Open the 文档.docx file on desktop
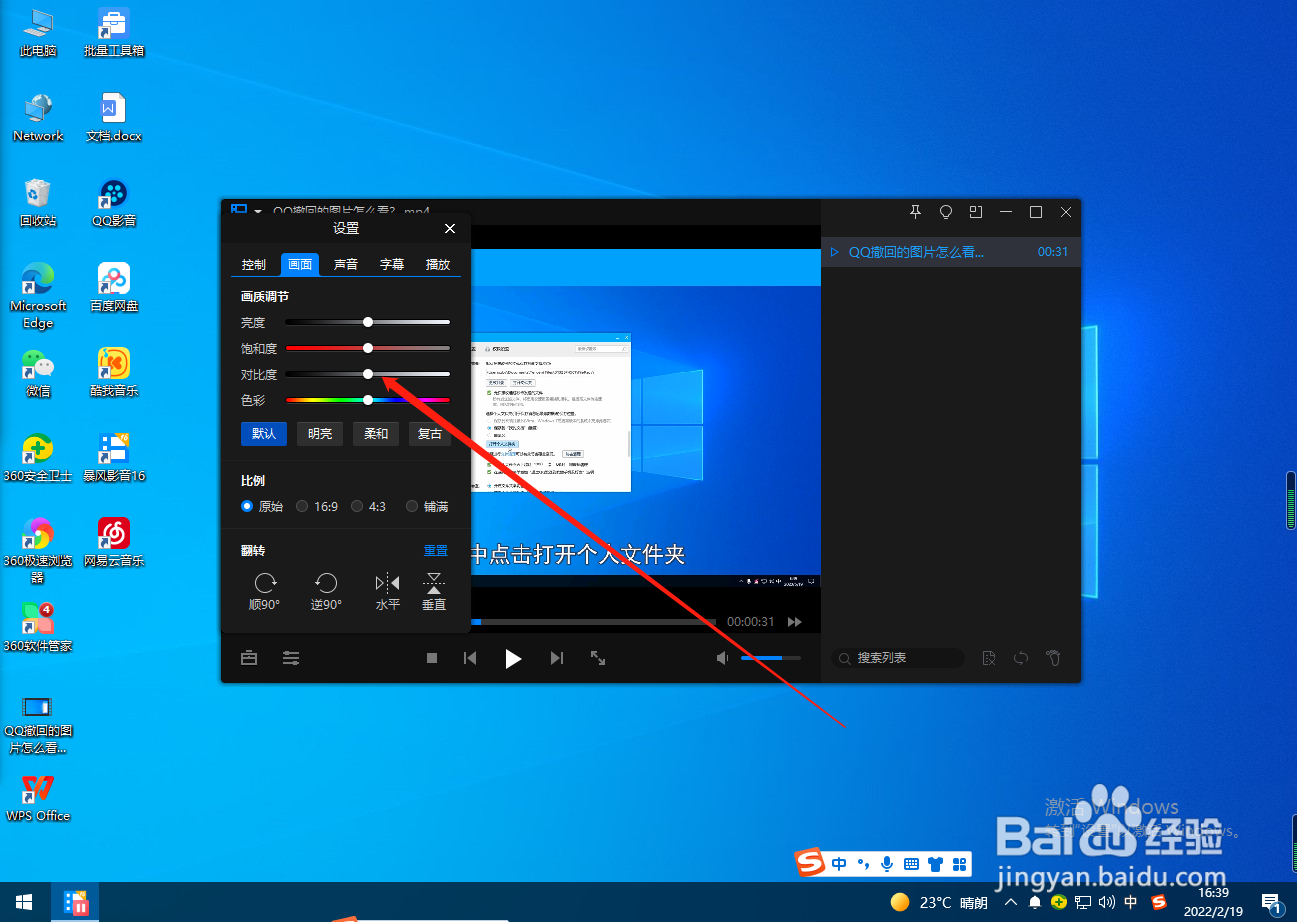1297x922 pixels. [x=114, y=117]
